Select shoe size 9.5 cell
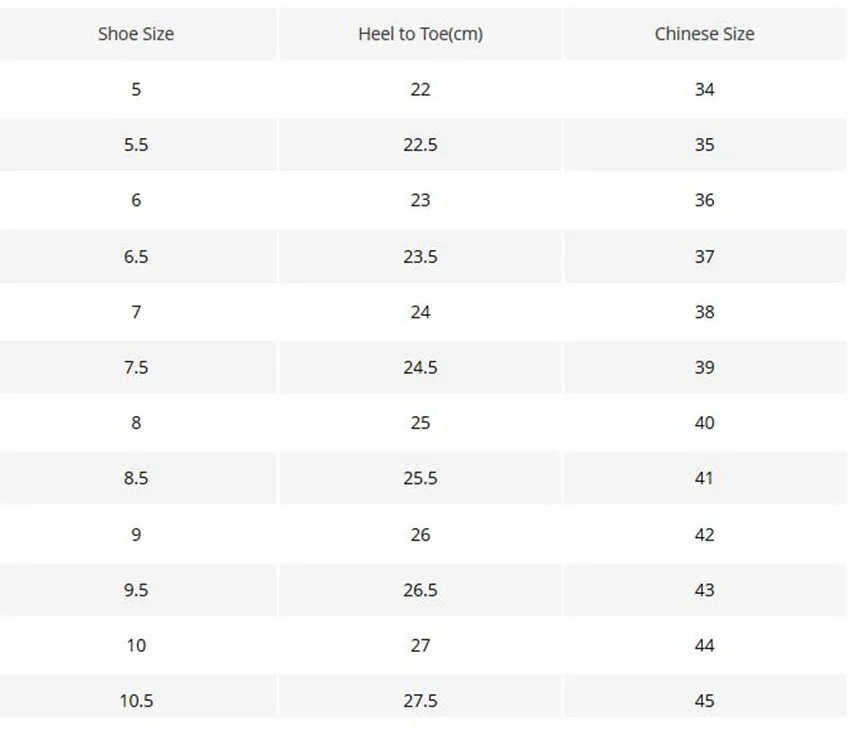Image resolution: width=850 pixels, height=731 pixels. pos(136,590)
